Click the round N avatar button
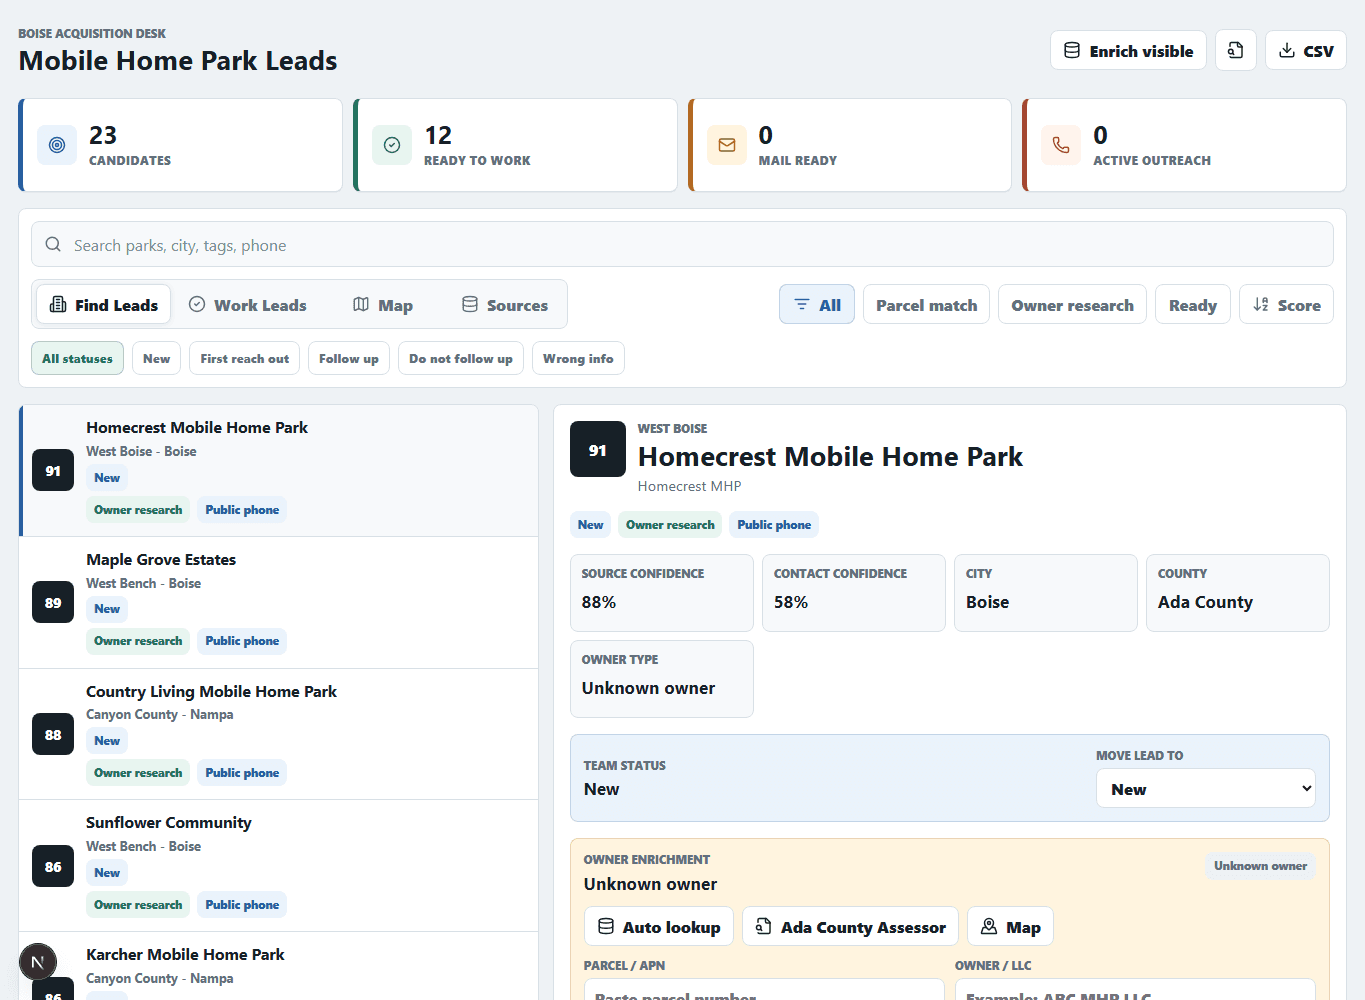 coord(38,963)
